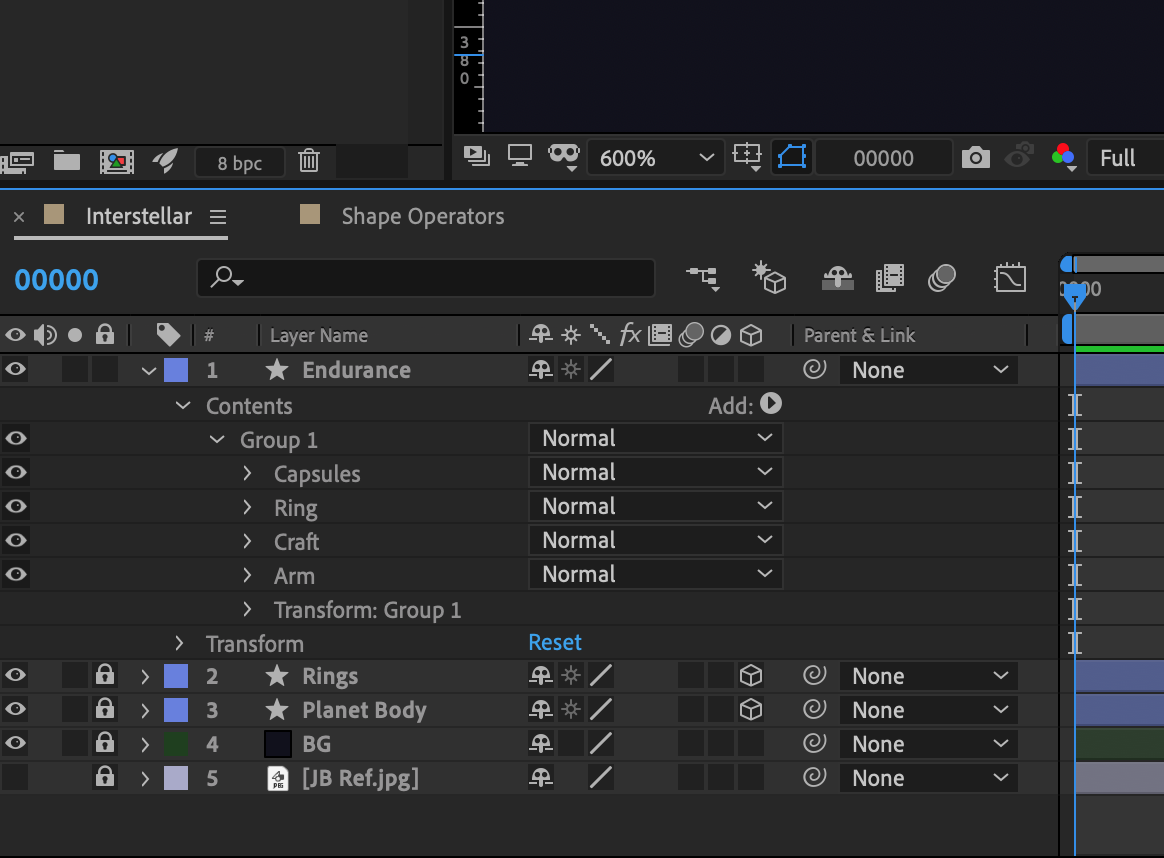Click the Planet Body label color swatch
1164x858 pixels.
[x=175, y=710]
